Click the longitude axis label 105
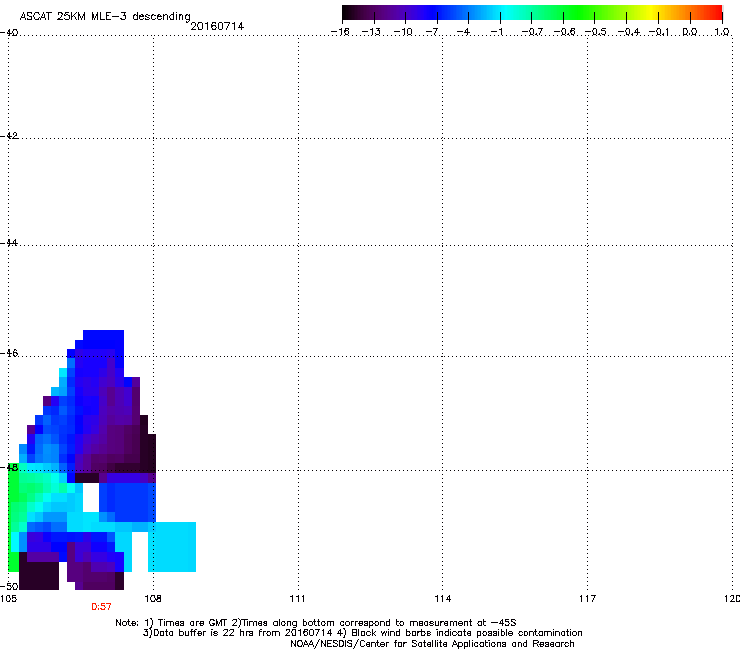The width and height of the screenshot is (740, 650). (x=8, y=599)
